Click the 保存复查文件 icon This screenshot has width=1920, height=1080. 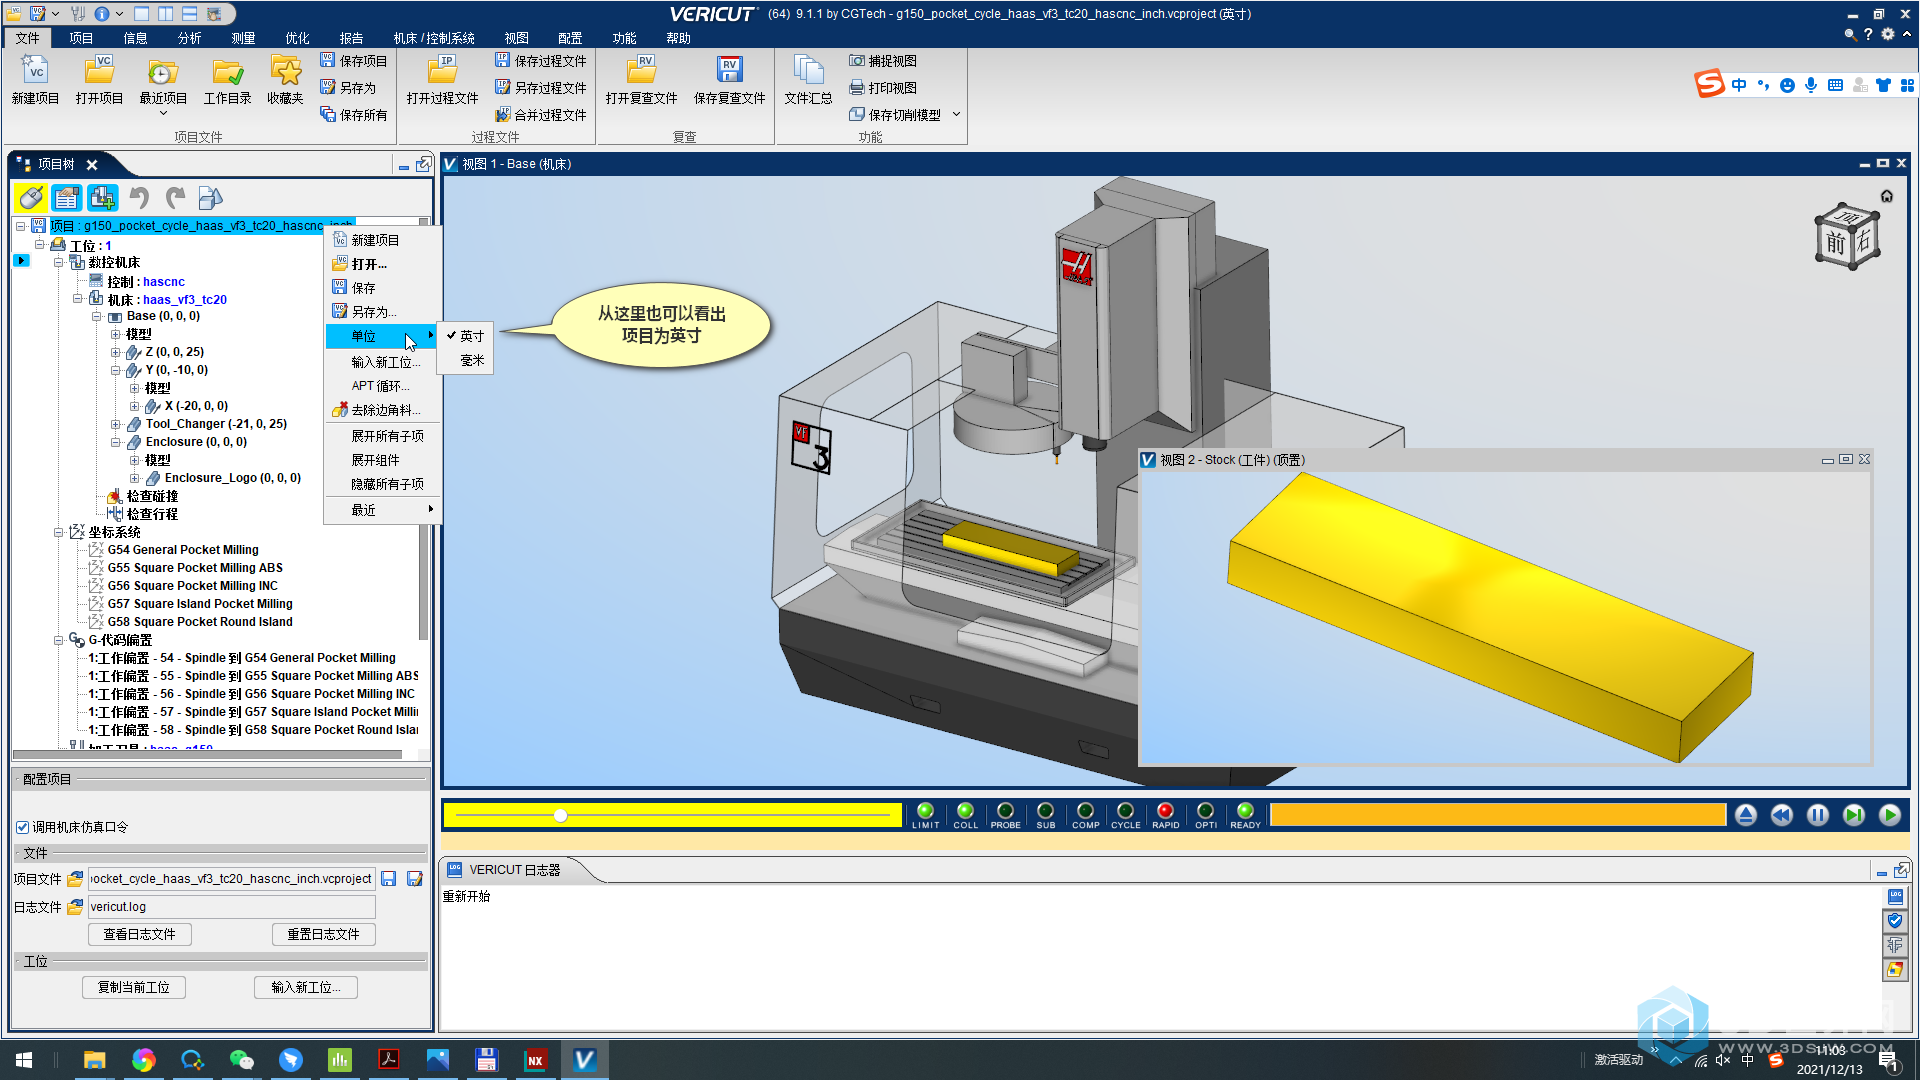pos(729,80)
